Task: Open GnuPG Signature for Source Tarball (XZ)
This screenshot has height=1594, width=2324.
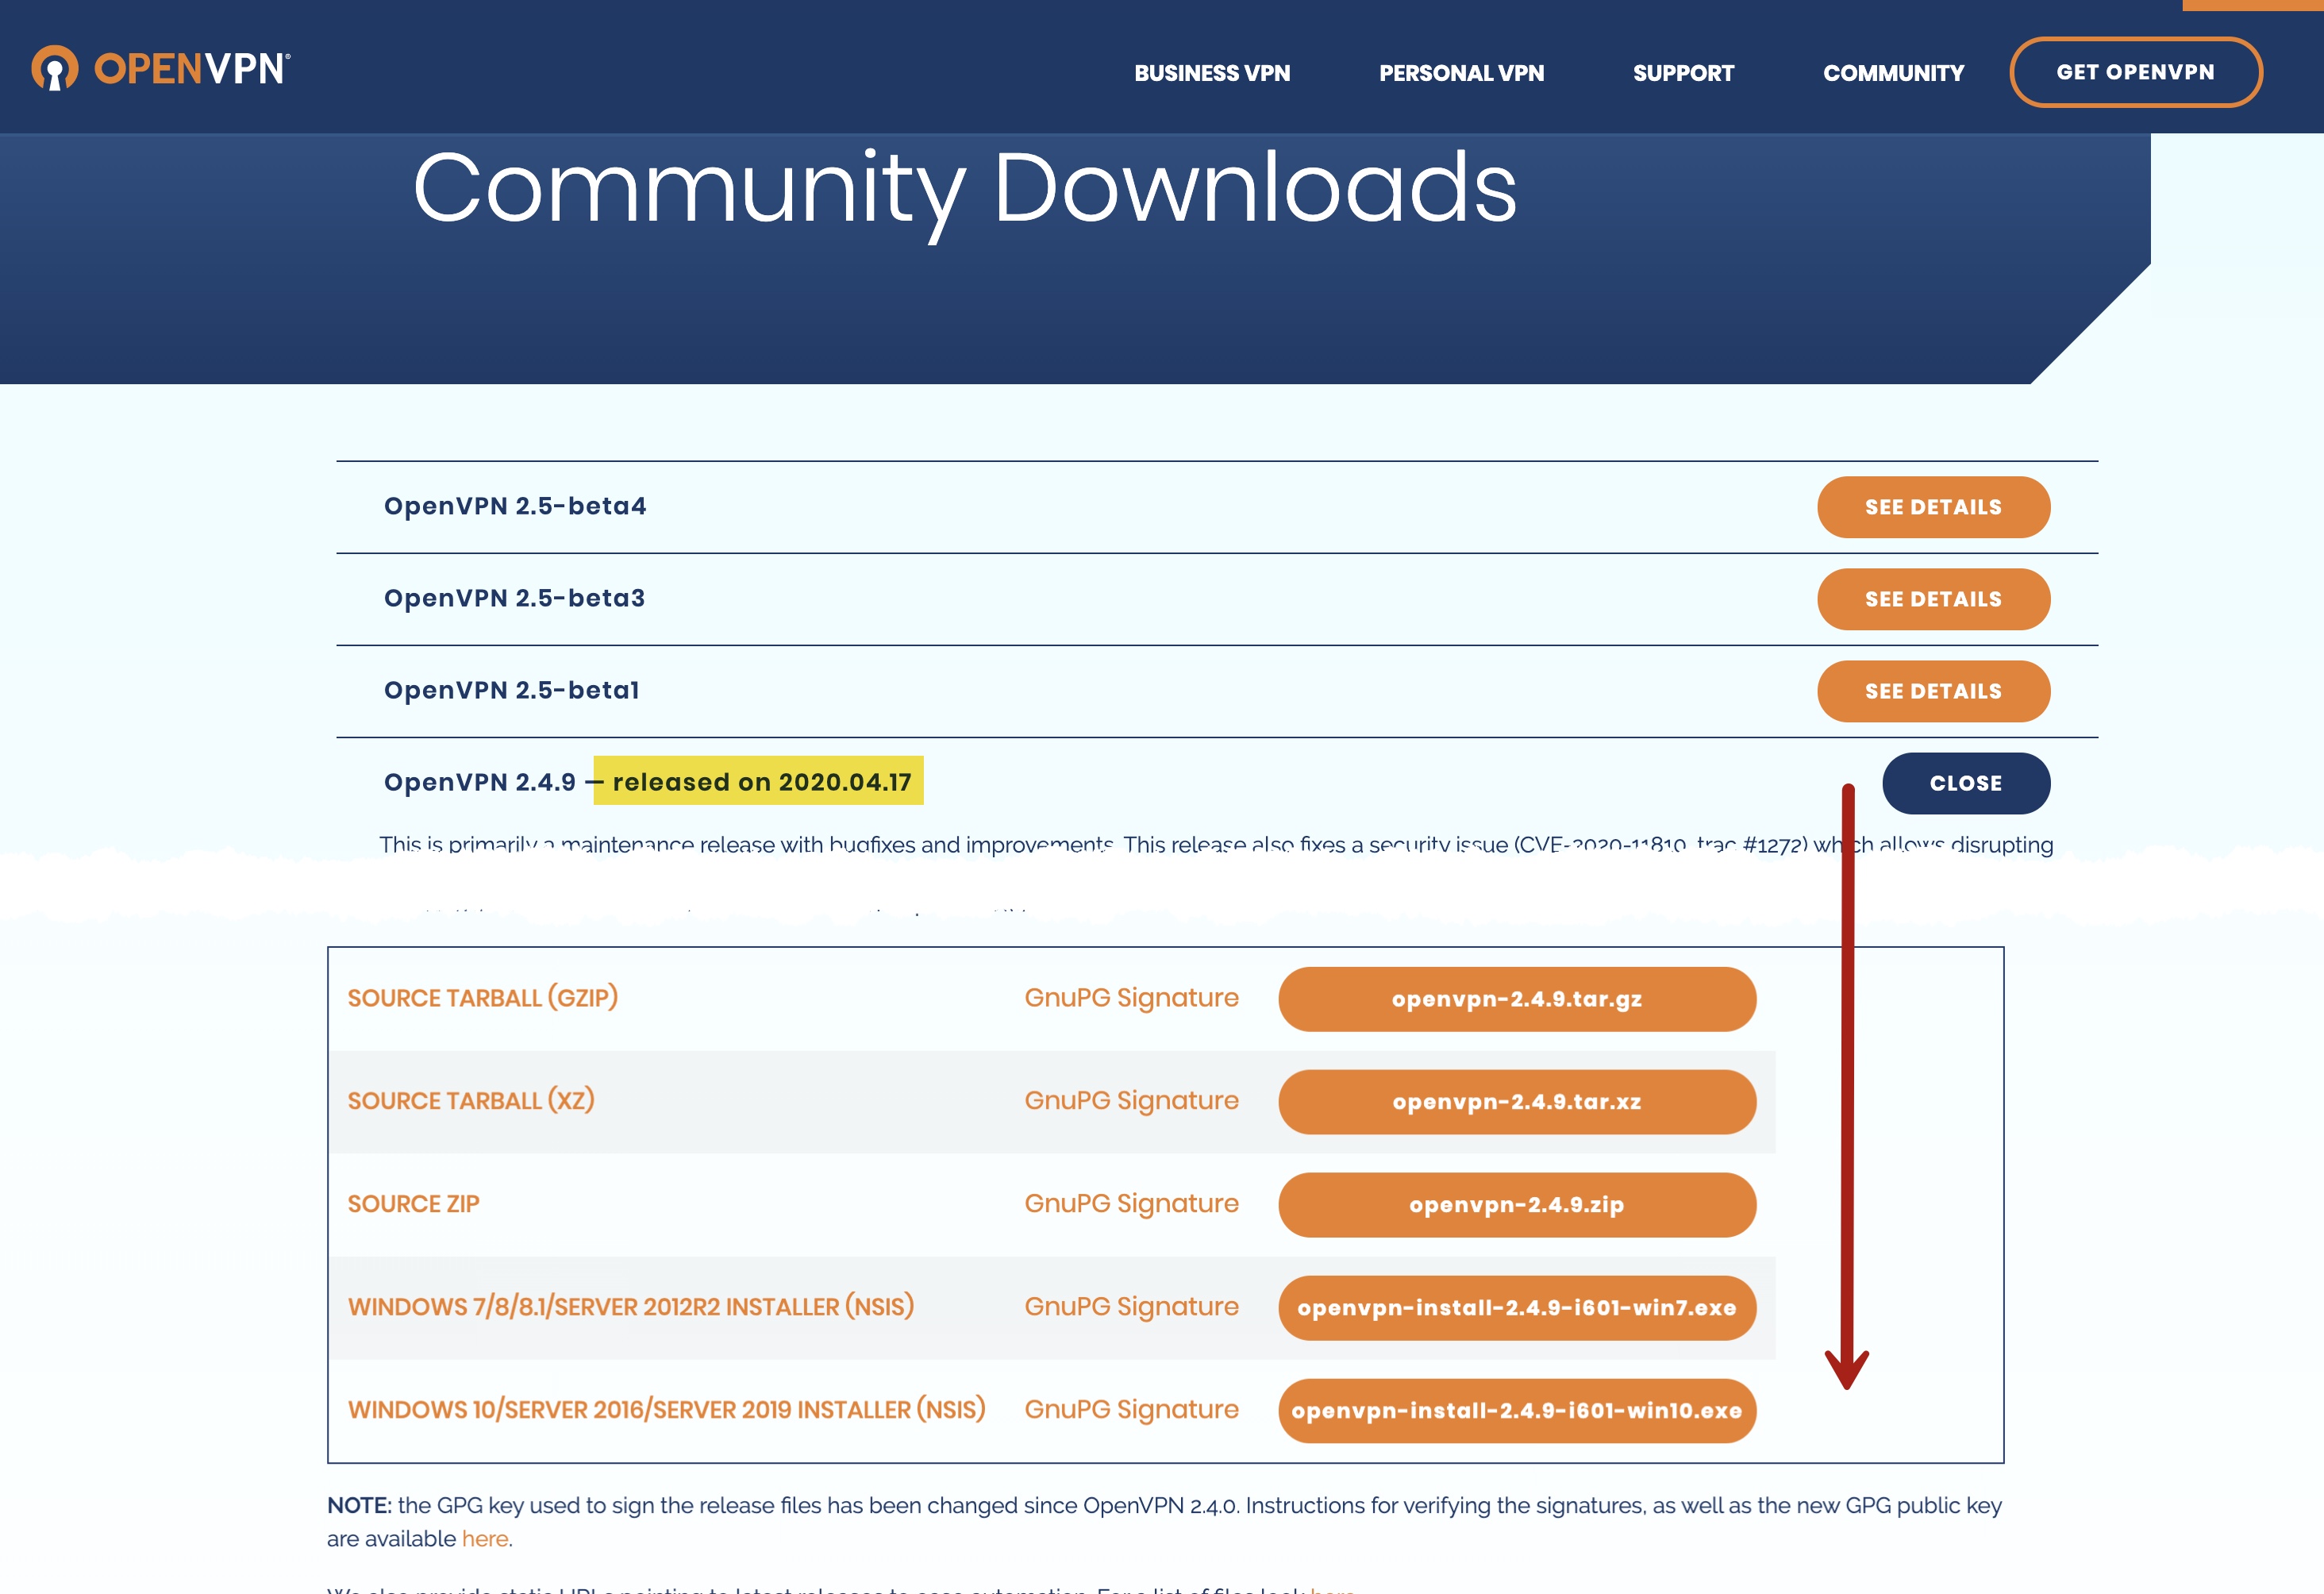Action: coord(1131,1101)
